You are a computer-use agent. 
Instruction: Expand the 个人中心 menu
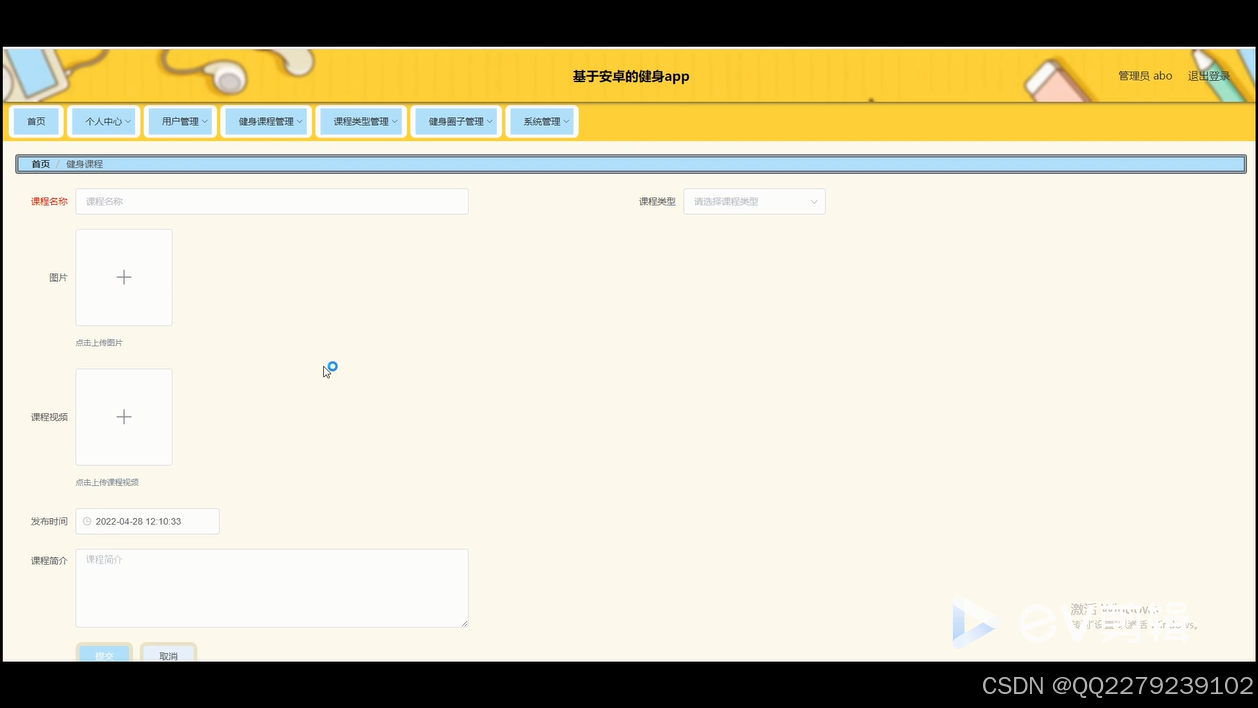point(104,120)
